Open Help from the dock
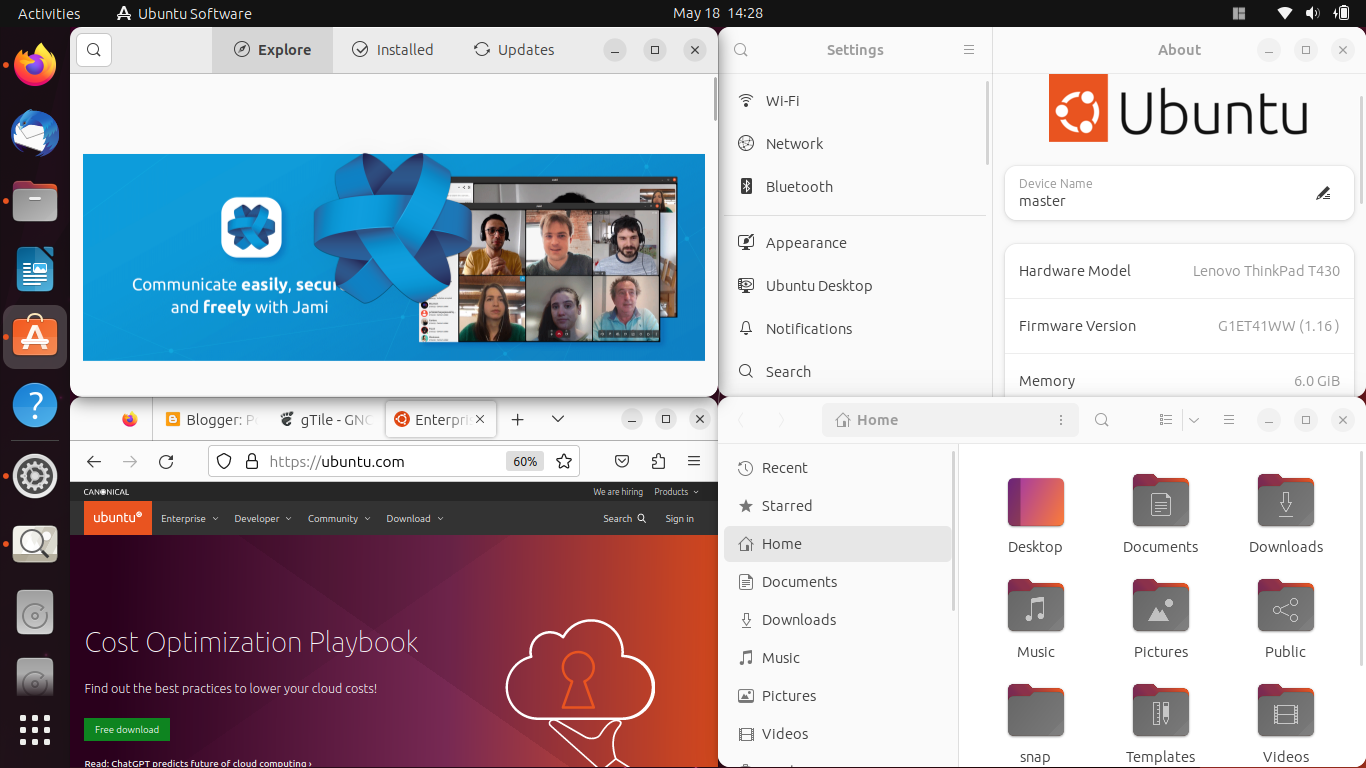This screenshot has height=768, width=1366. point(35,406)
